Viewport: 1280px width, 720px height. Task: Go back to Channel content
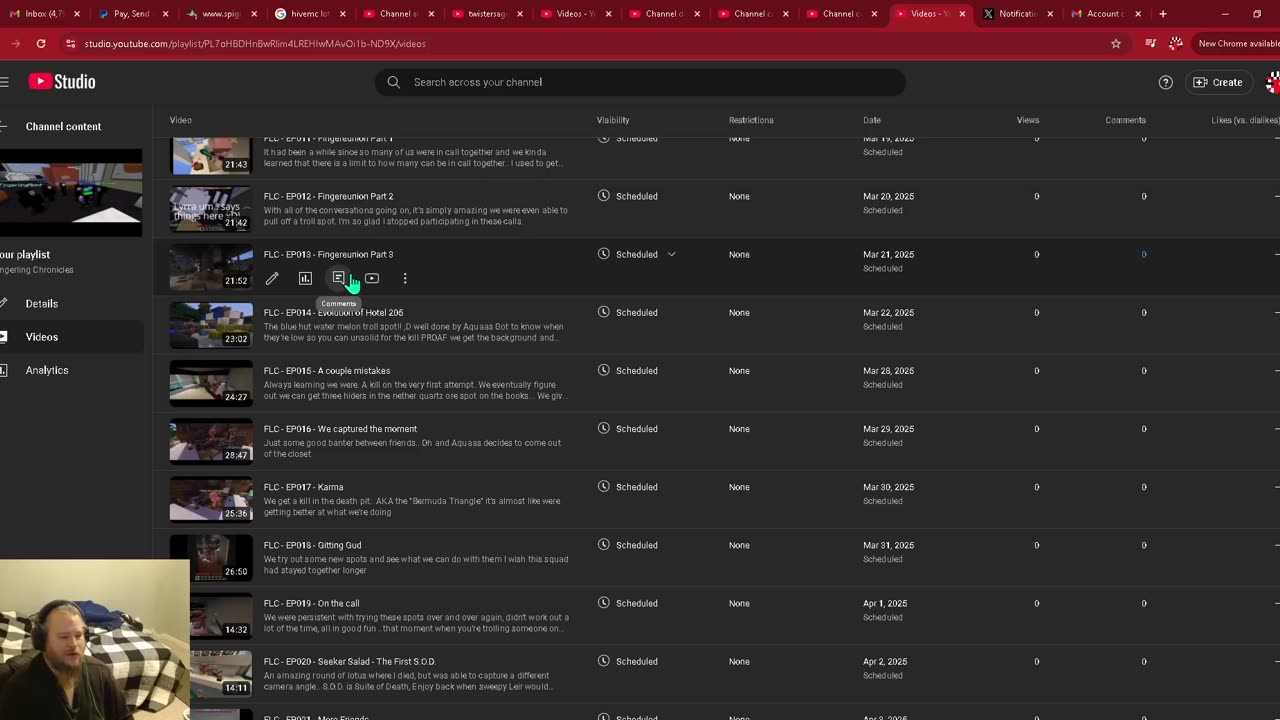click(x=63, y=126)
